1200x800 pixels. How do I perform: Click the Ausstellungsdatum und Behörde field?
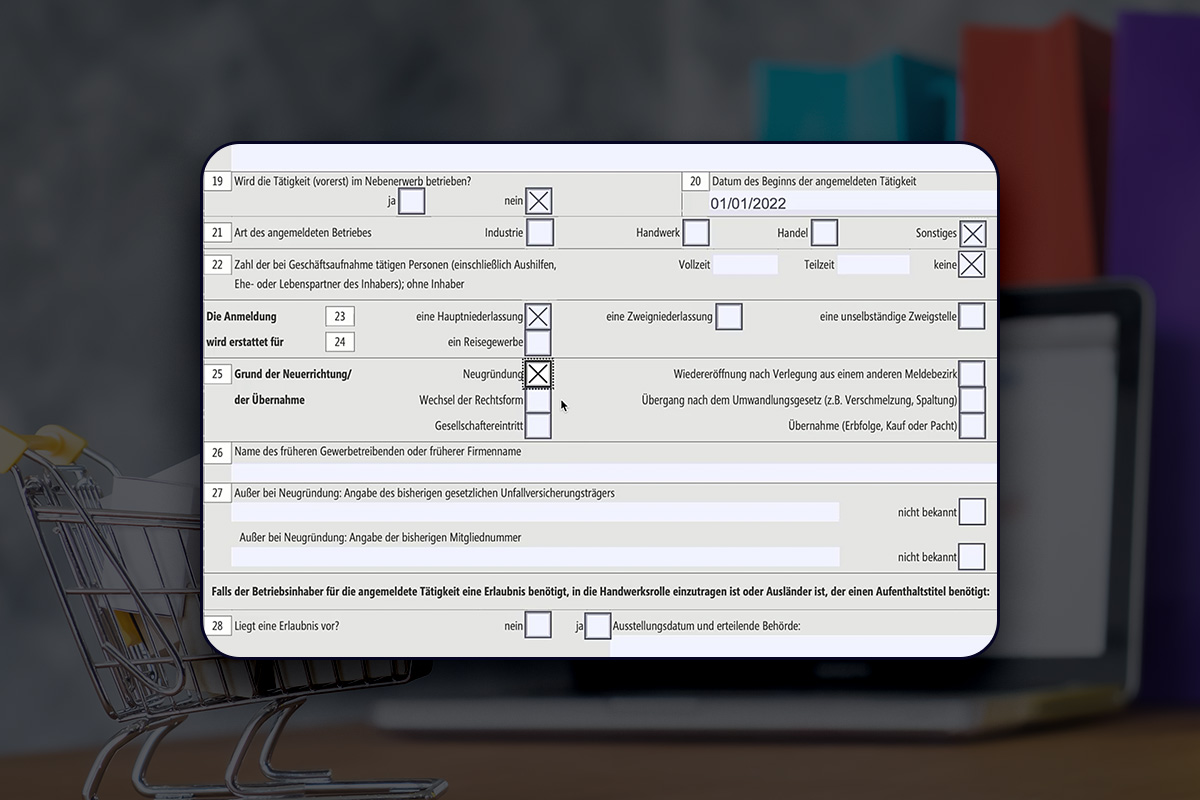coord(804,646)
